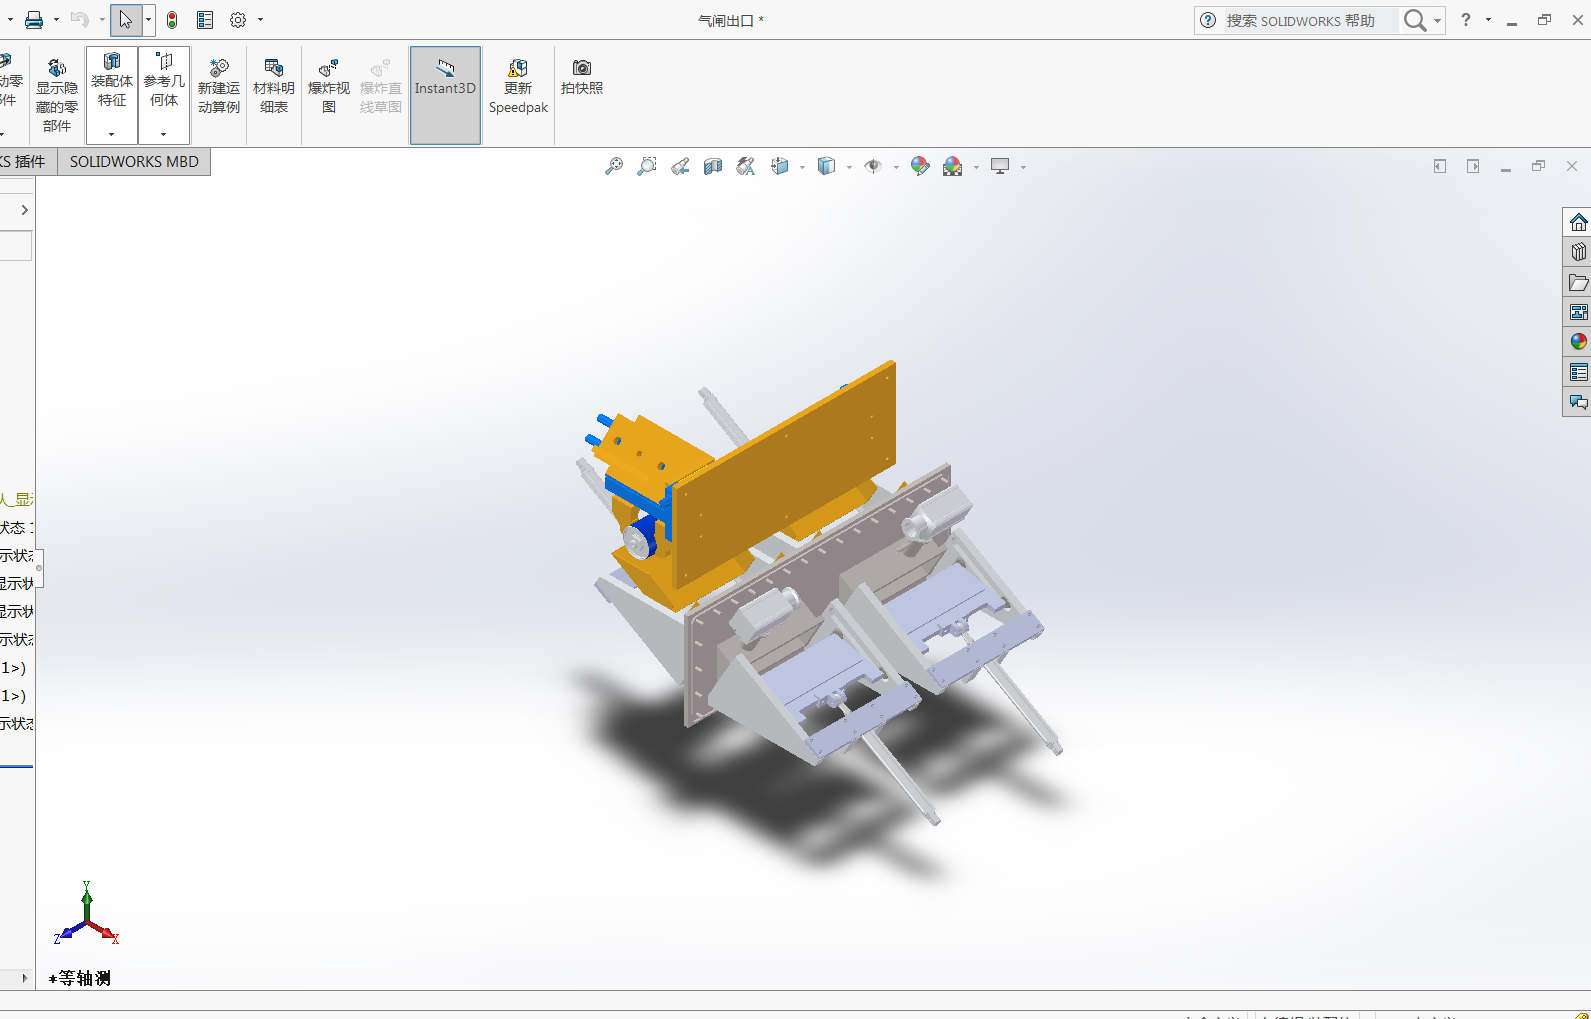Screen dimensions: 1591x1019
Task: Select the Zoom to Area icon
Action: pyautogui.click(x=647, y=166)
